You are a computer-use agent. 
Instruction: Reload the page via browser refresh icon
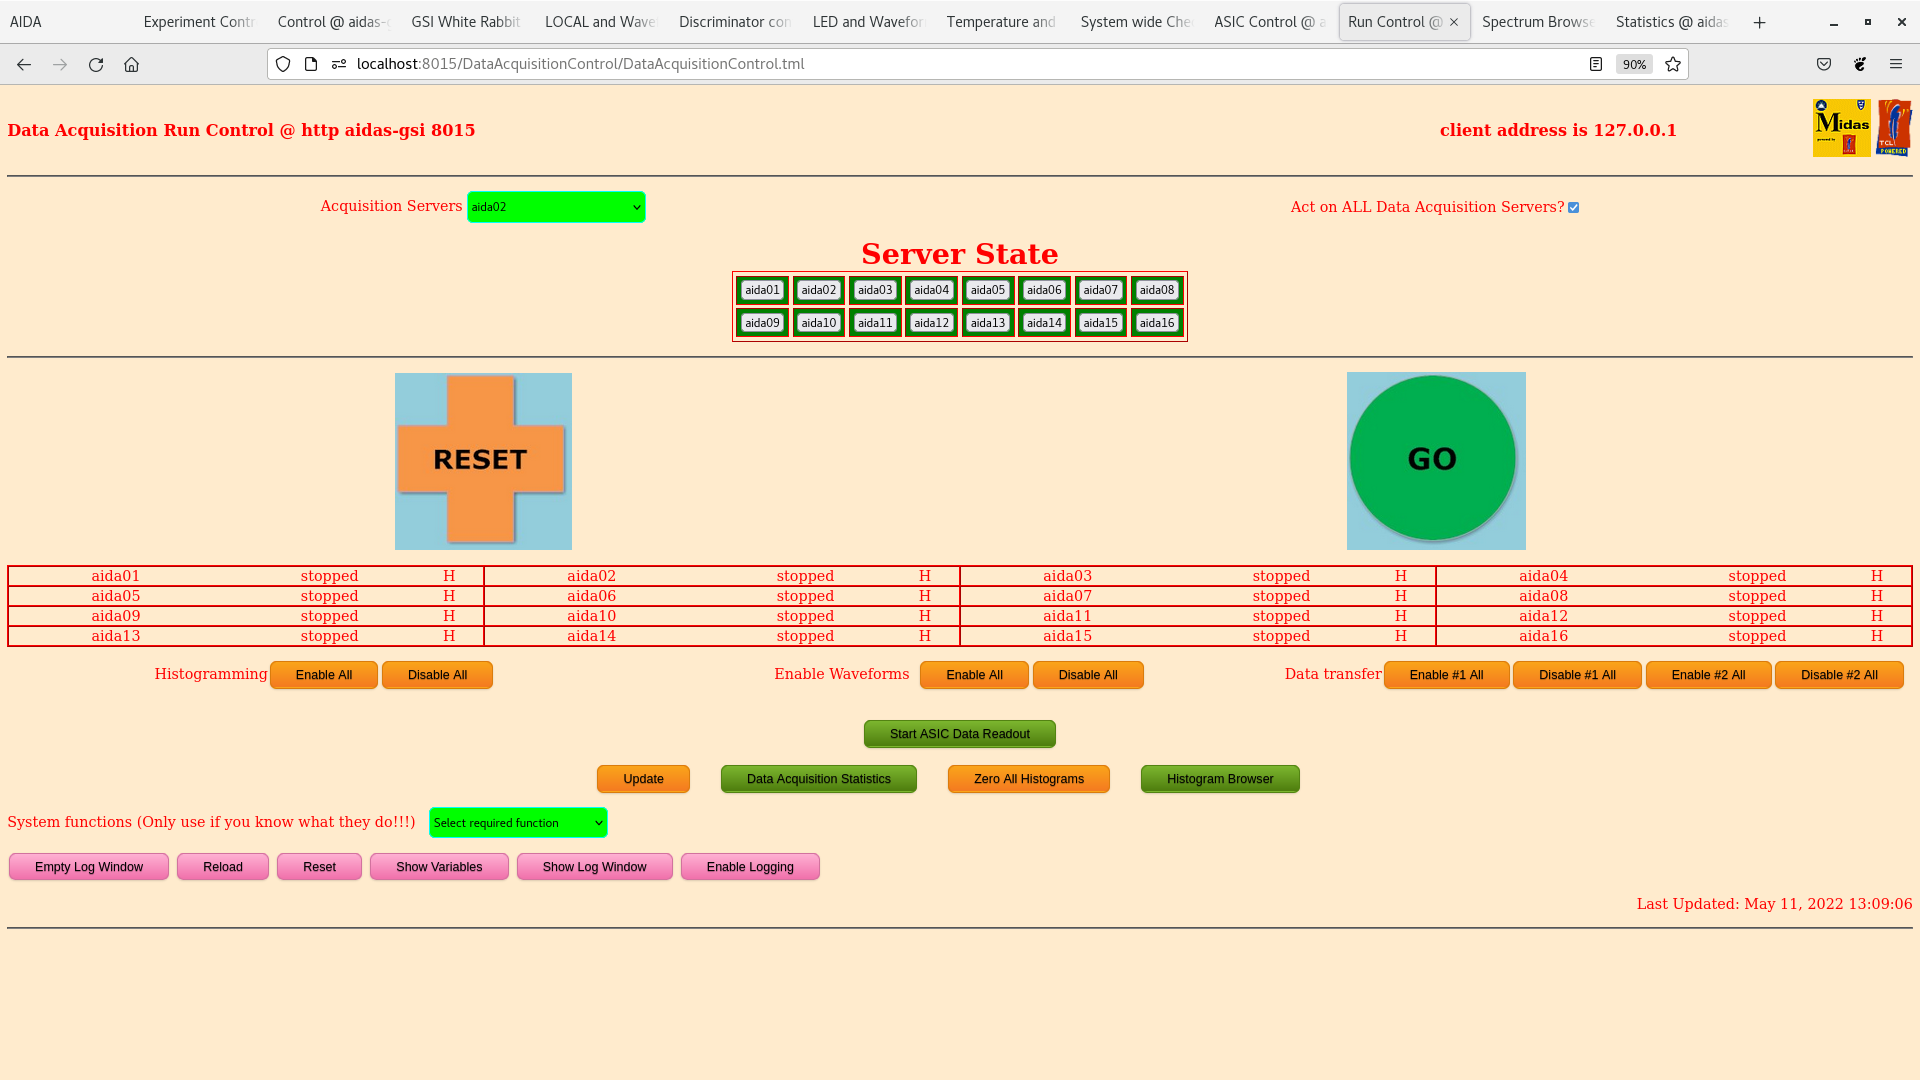point(96,64)
